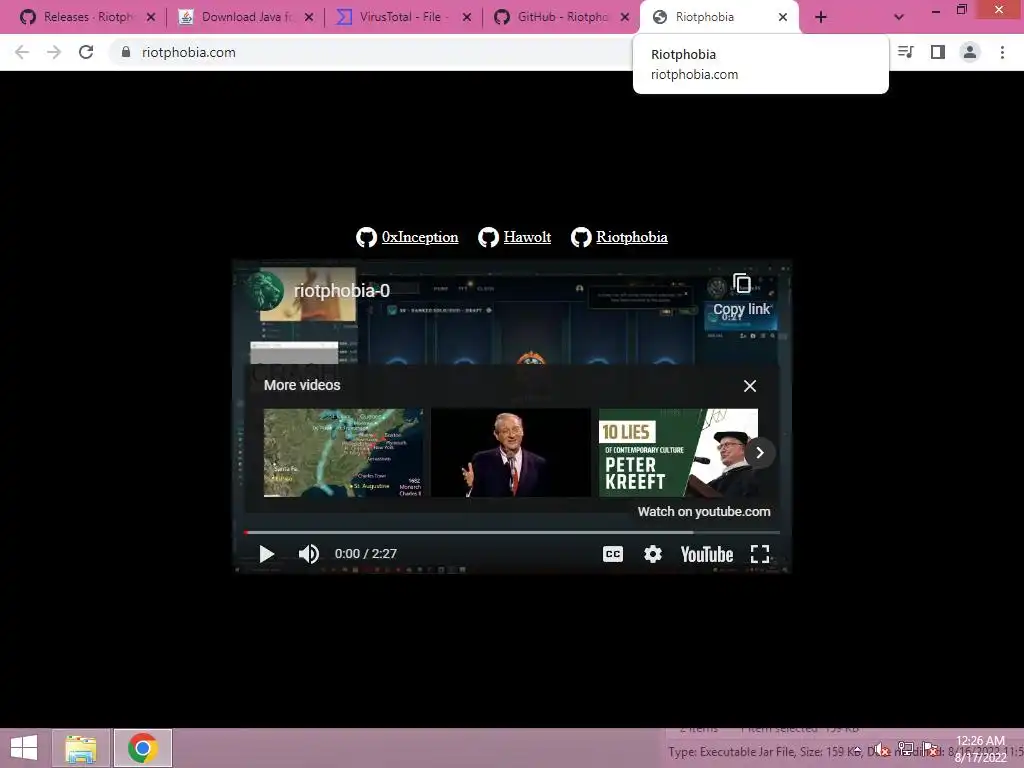Open the Chrome three-dot menu
1024x768 pixels.
tap(1002, 52)
